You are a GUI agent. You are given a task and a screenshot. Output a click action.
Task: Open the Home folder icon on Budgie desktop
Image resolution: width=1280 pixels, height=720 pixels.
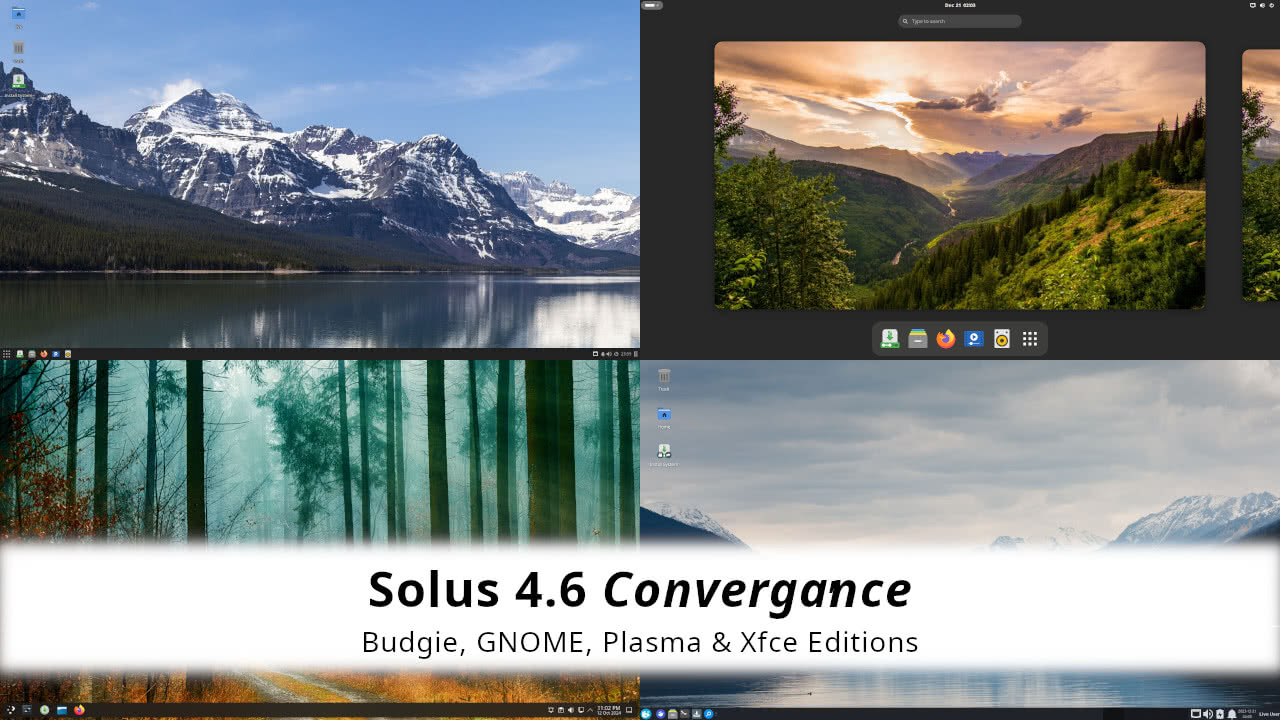tap(18, 14)
